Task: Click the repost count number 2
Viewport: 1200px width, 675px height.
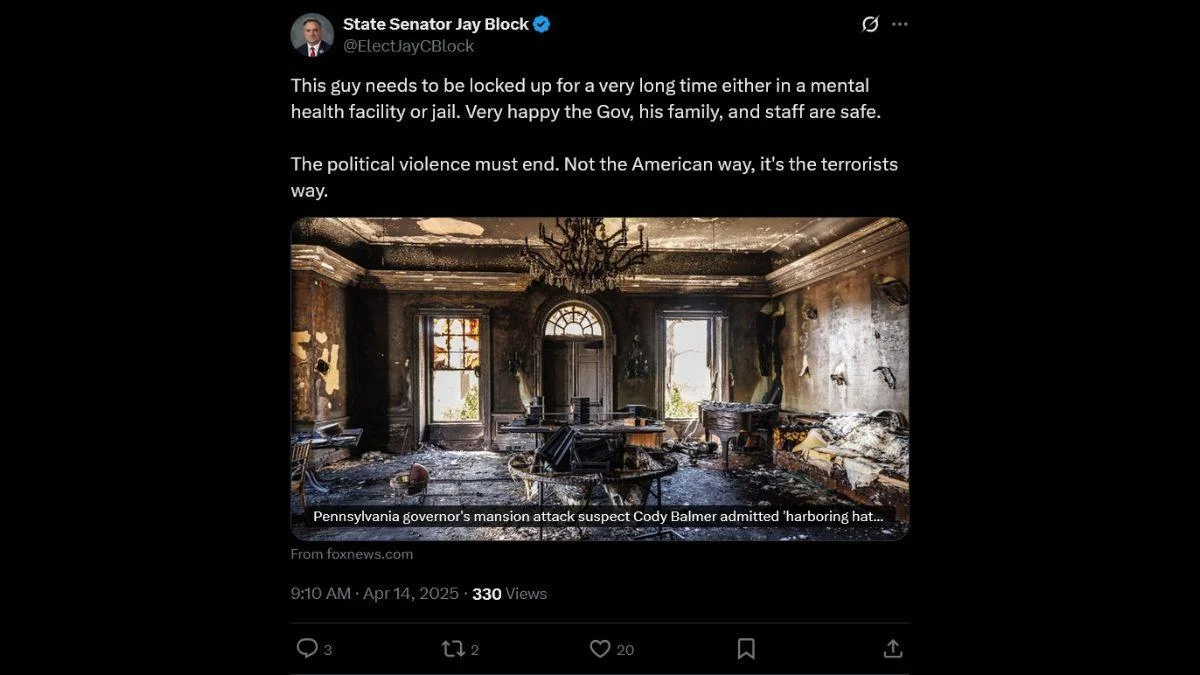Action: click(475, 650)
